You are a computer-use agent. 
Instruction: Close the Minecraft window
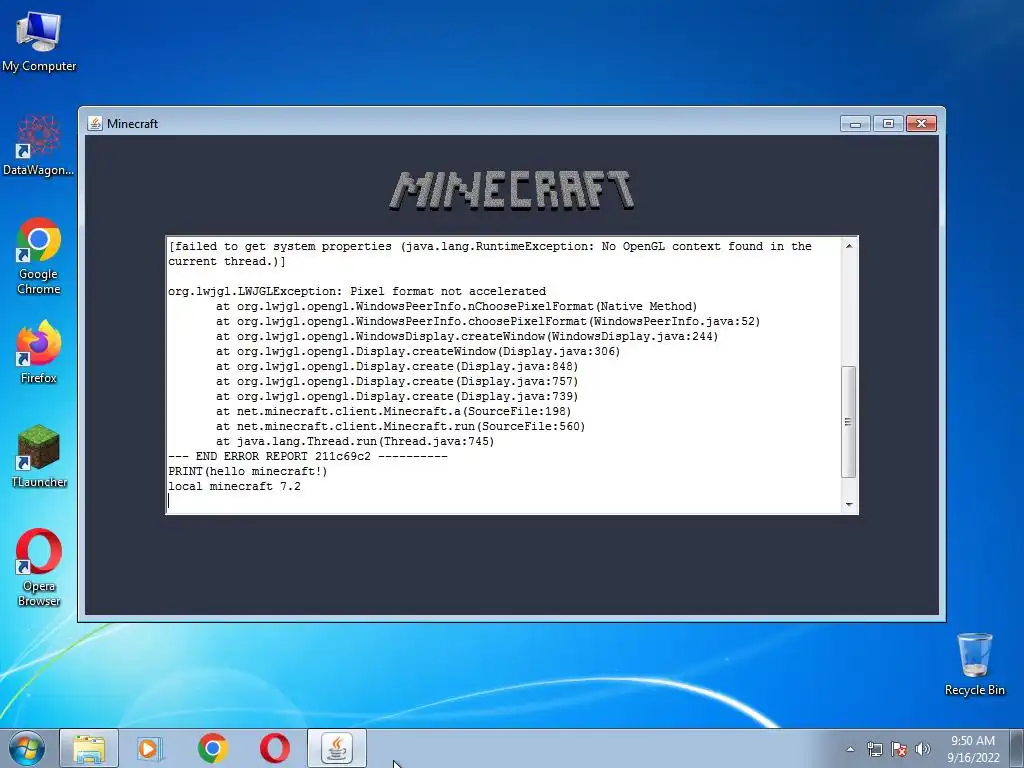tap(921, 123)
